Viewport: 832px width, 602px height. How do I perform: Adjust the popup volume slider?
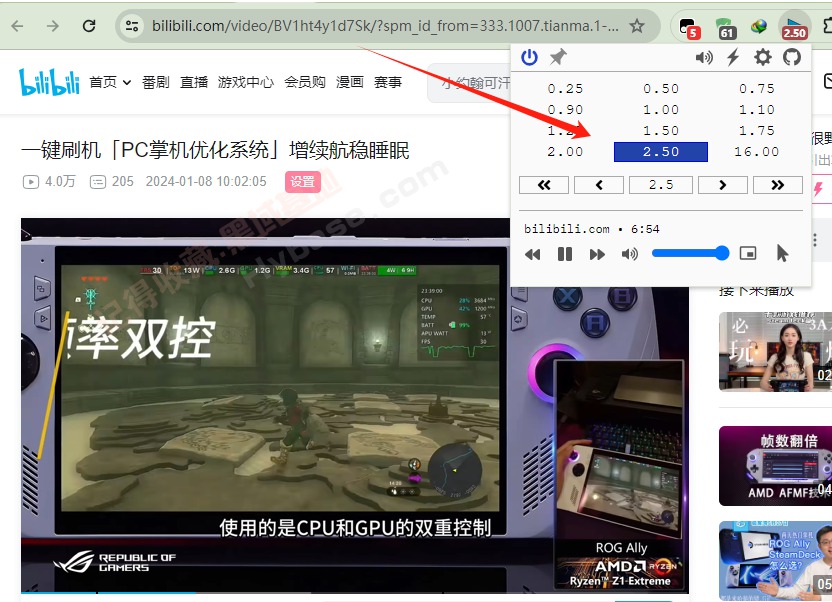(690, 254)
